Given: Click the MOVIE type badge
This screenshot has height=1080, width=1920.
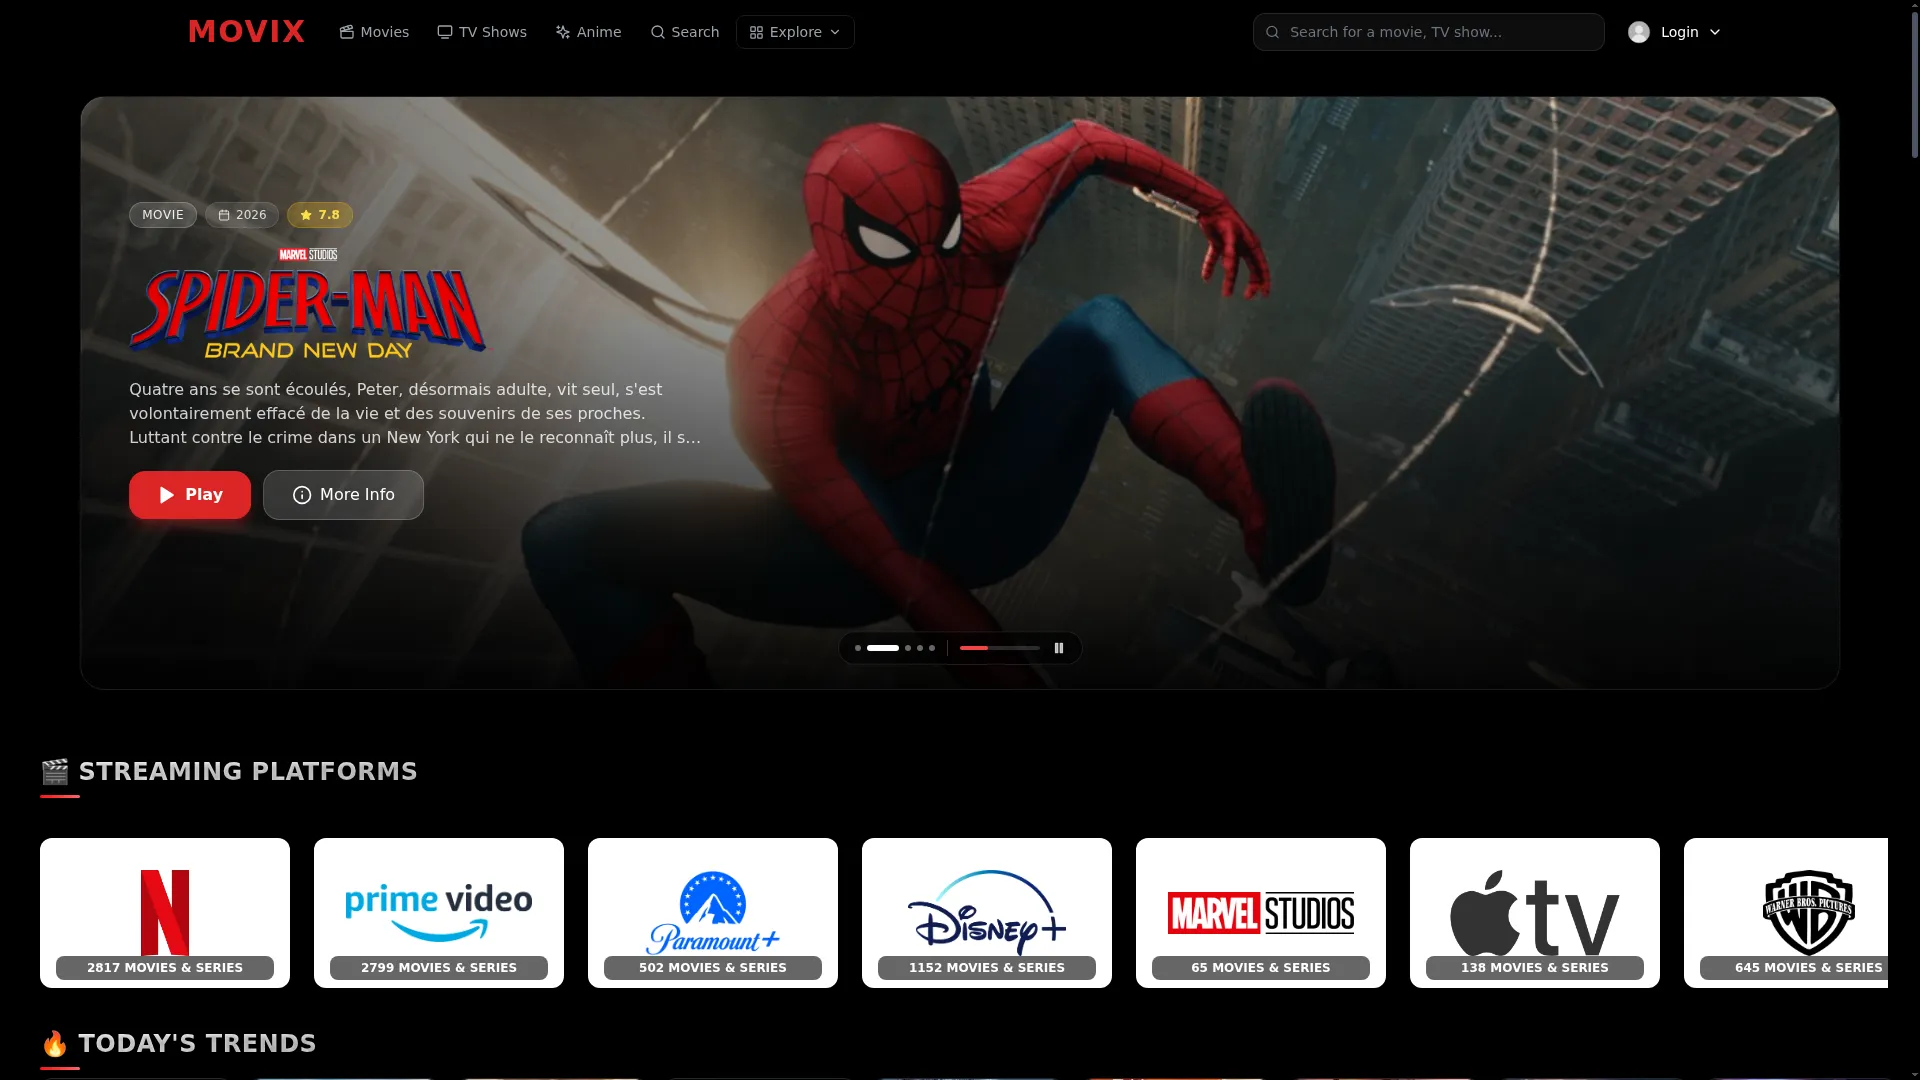Looking at the screenshot, I should pos(163,215).
